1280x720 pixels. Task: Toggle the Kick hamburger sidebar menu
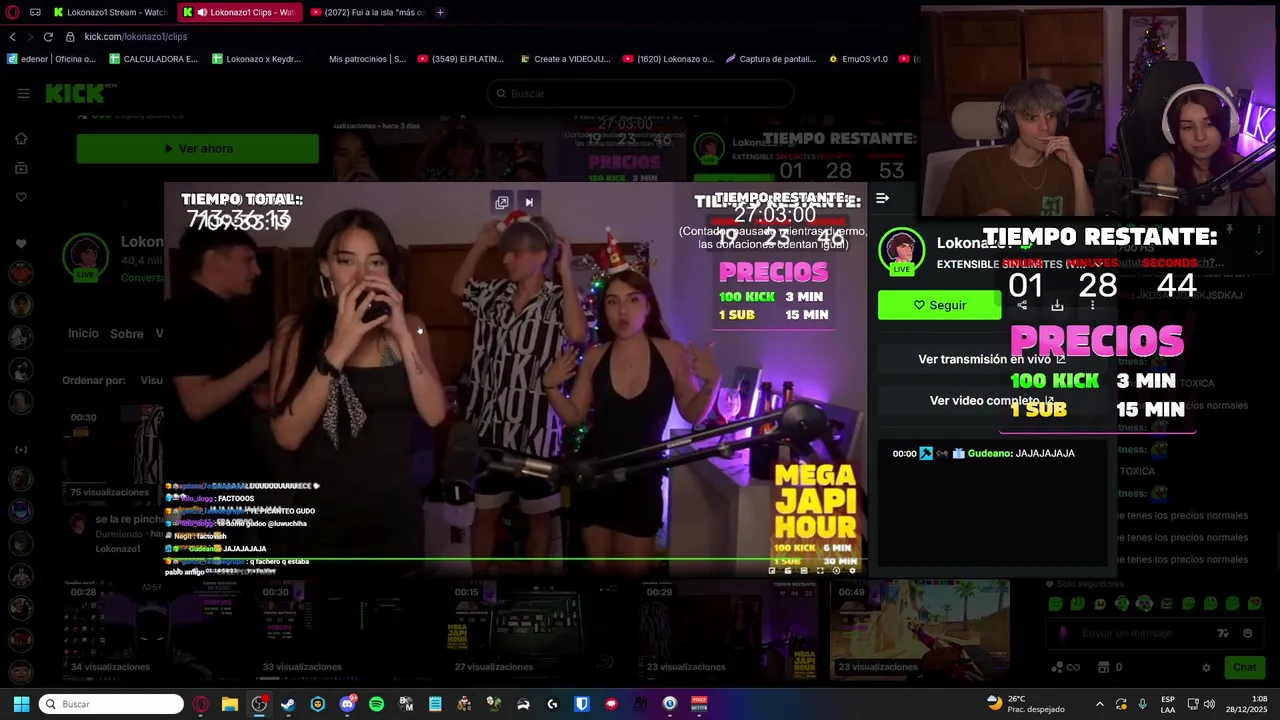[x=23, y=93]
